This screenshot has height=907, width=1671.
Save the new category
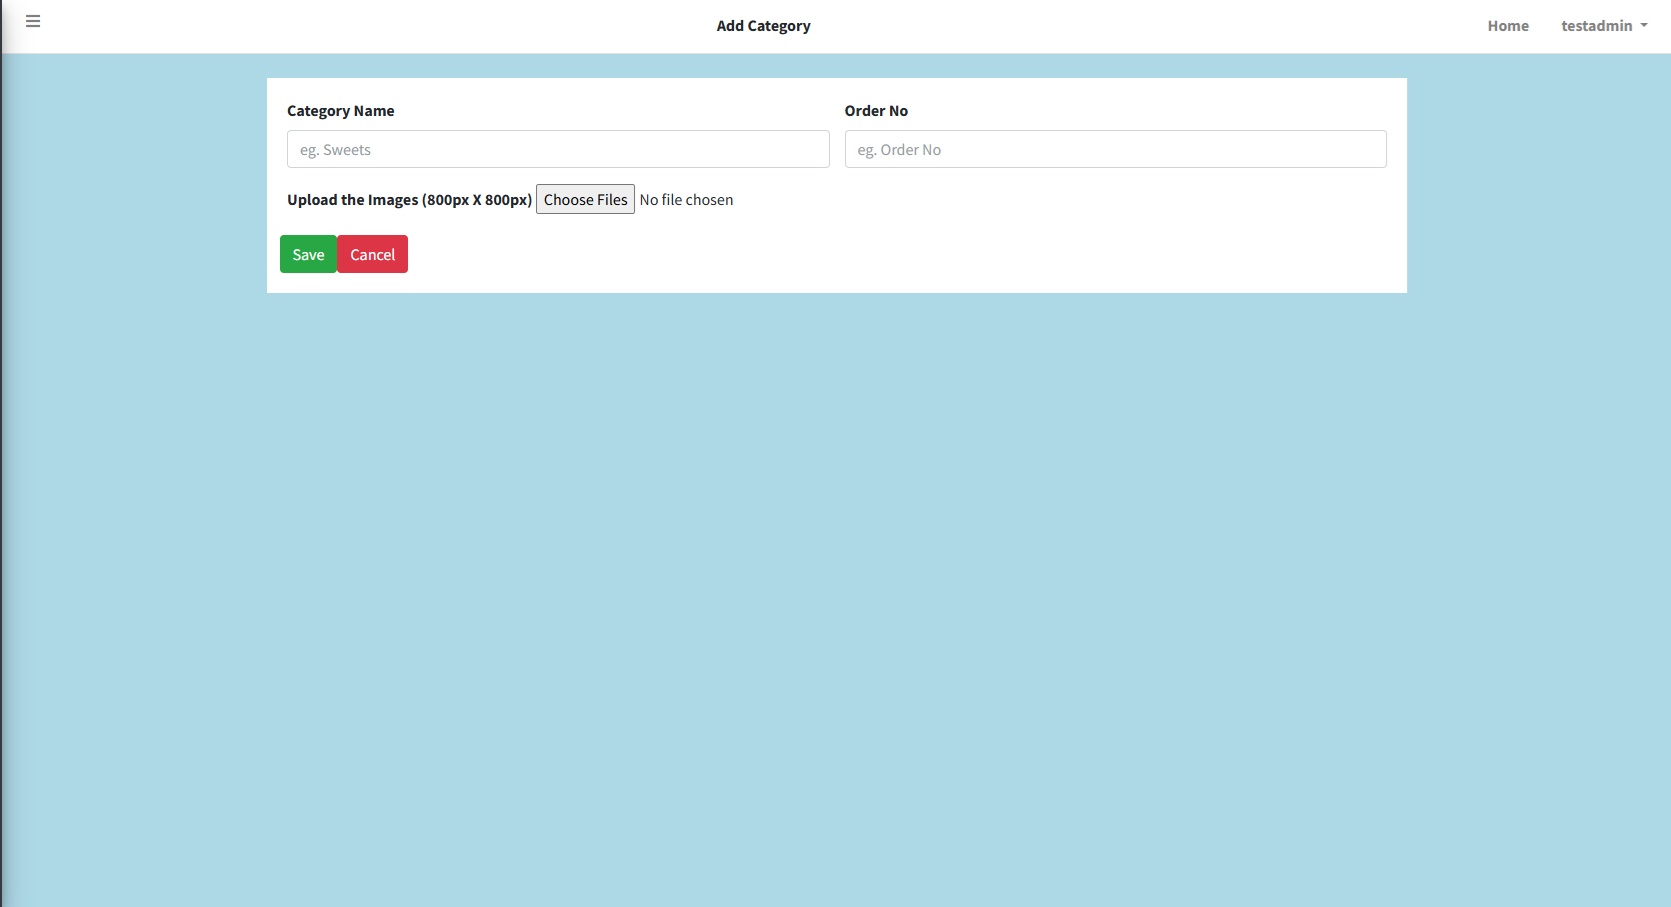308,254
